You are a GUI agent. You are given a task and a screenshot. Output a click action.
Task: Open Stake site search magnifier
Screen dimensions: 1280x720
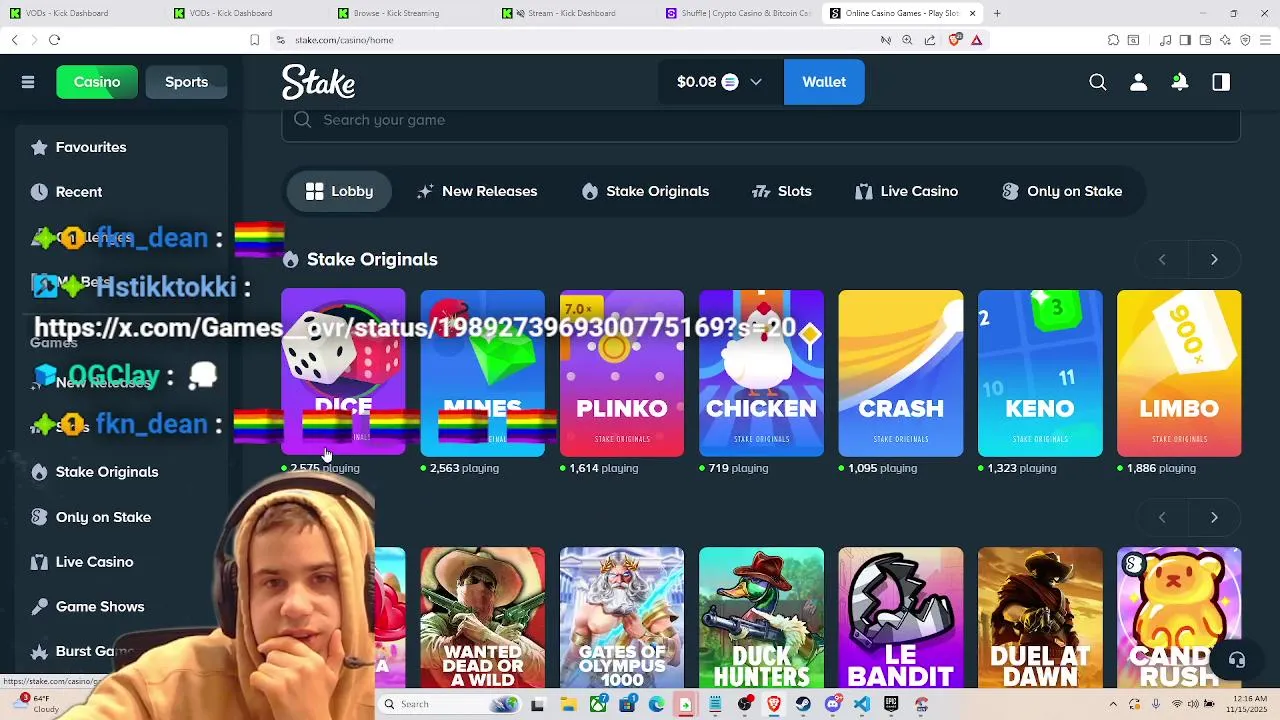(x=1098, y=82)
